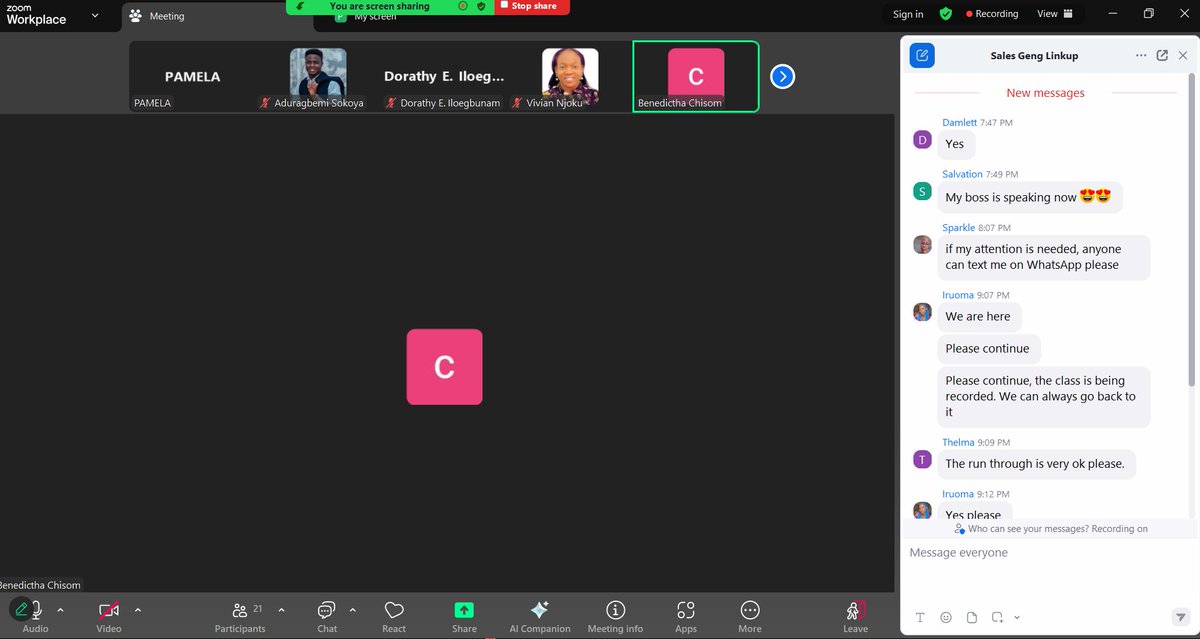
Task: Attach a file in the chat panel
Action: pyautogui.click(x=972, y=617)
